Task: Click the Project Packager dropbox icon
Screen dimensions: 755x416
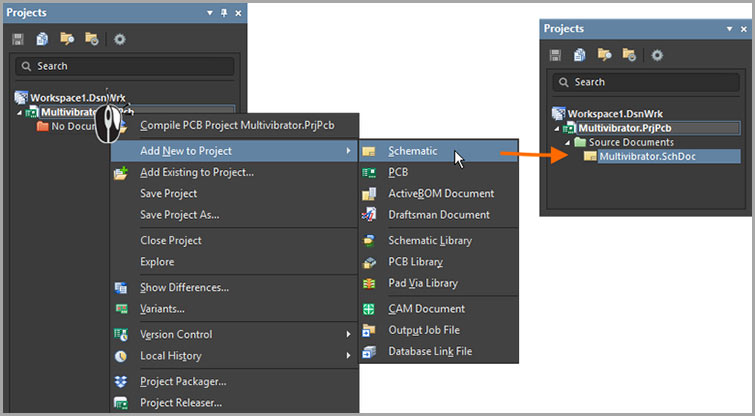Action: tap(121, 382)
